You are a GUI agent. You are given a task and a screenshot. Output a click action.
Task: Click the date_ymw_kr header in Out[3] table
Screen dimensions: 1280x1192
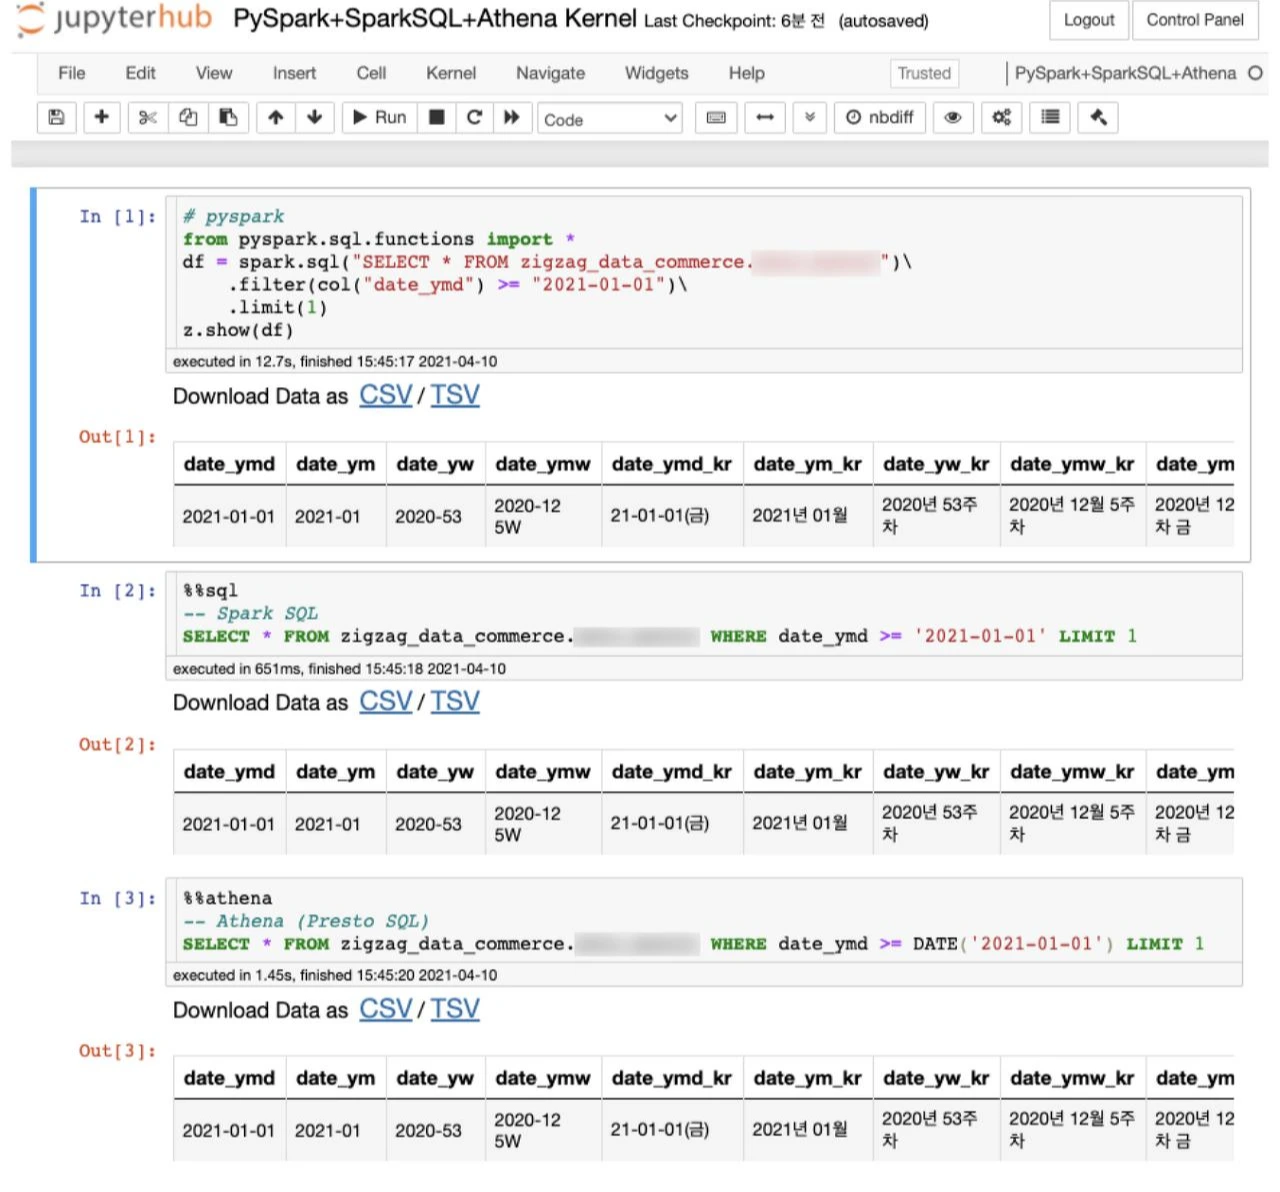tap(1072, 1078)
